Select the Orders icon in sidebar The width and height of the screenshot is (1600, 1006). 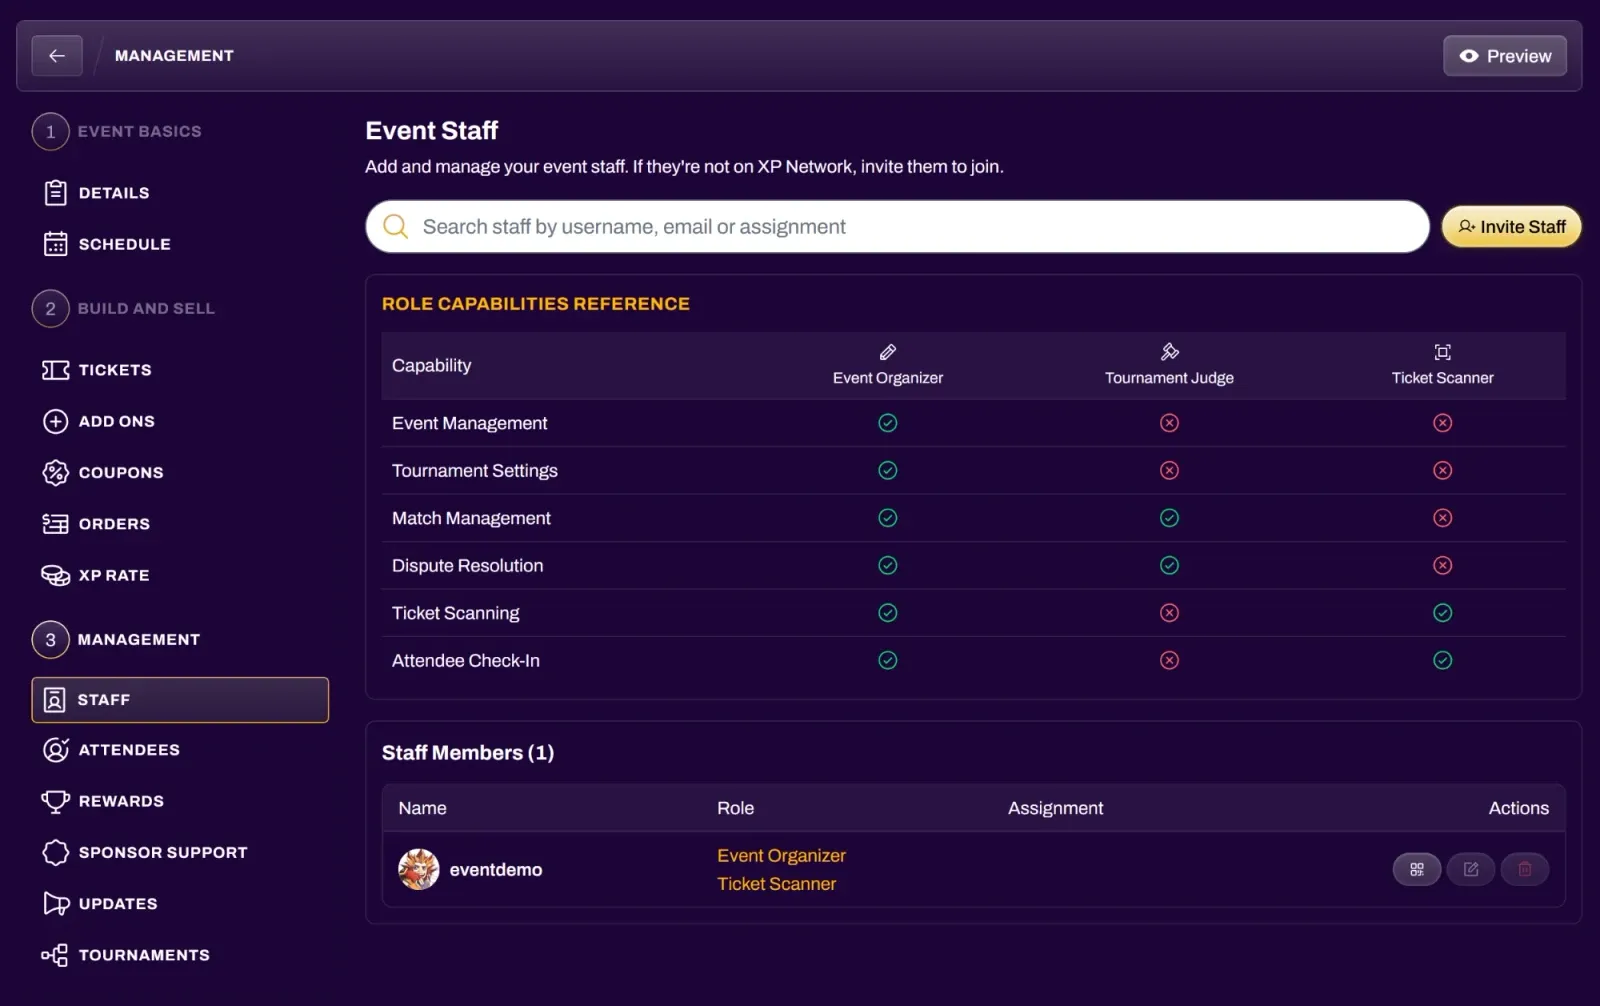pyautogui.click(x=55, y=524)
